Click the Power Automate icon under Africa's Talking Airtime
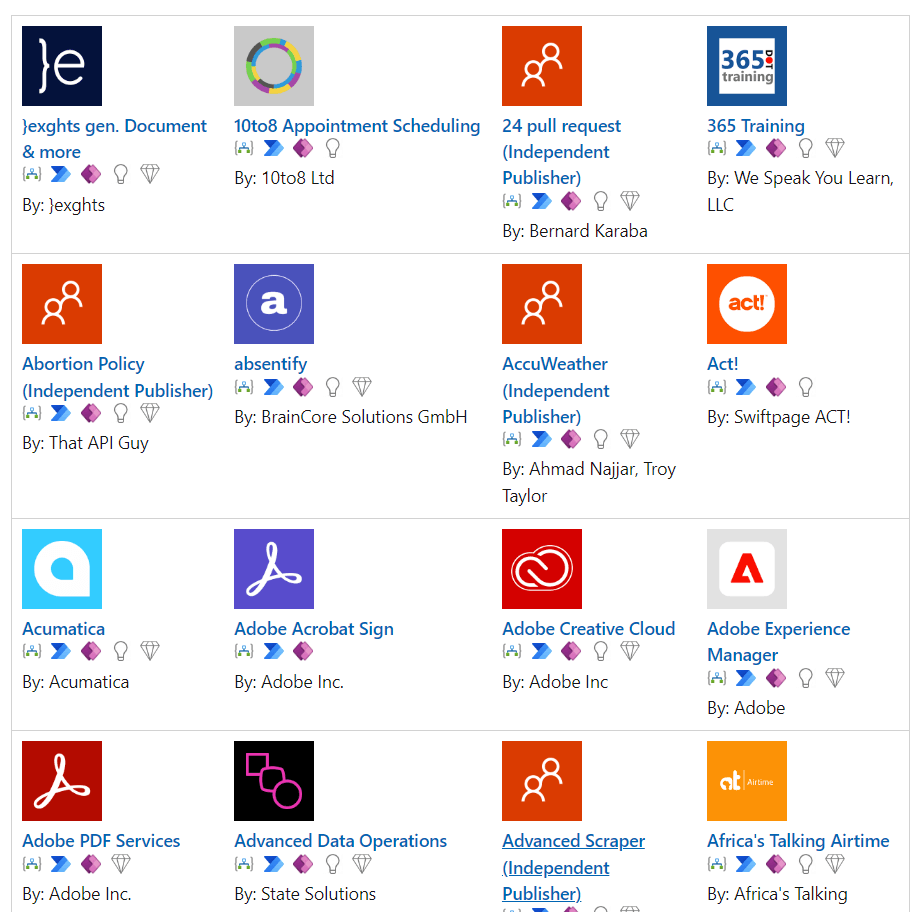The image size is (924, 912). 747,863
